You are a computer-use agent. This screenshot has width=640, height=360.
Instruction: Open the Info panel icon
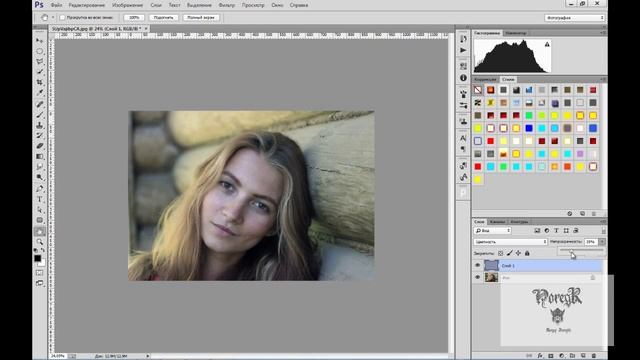click(x=463, y=78)
